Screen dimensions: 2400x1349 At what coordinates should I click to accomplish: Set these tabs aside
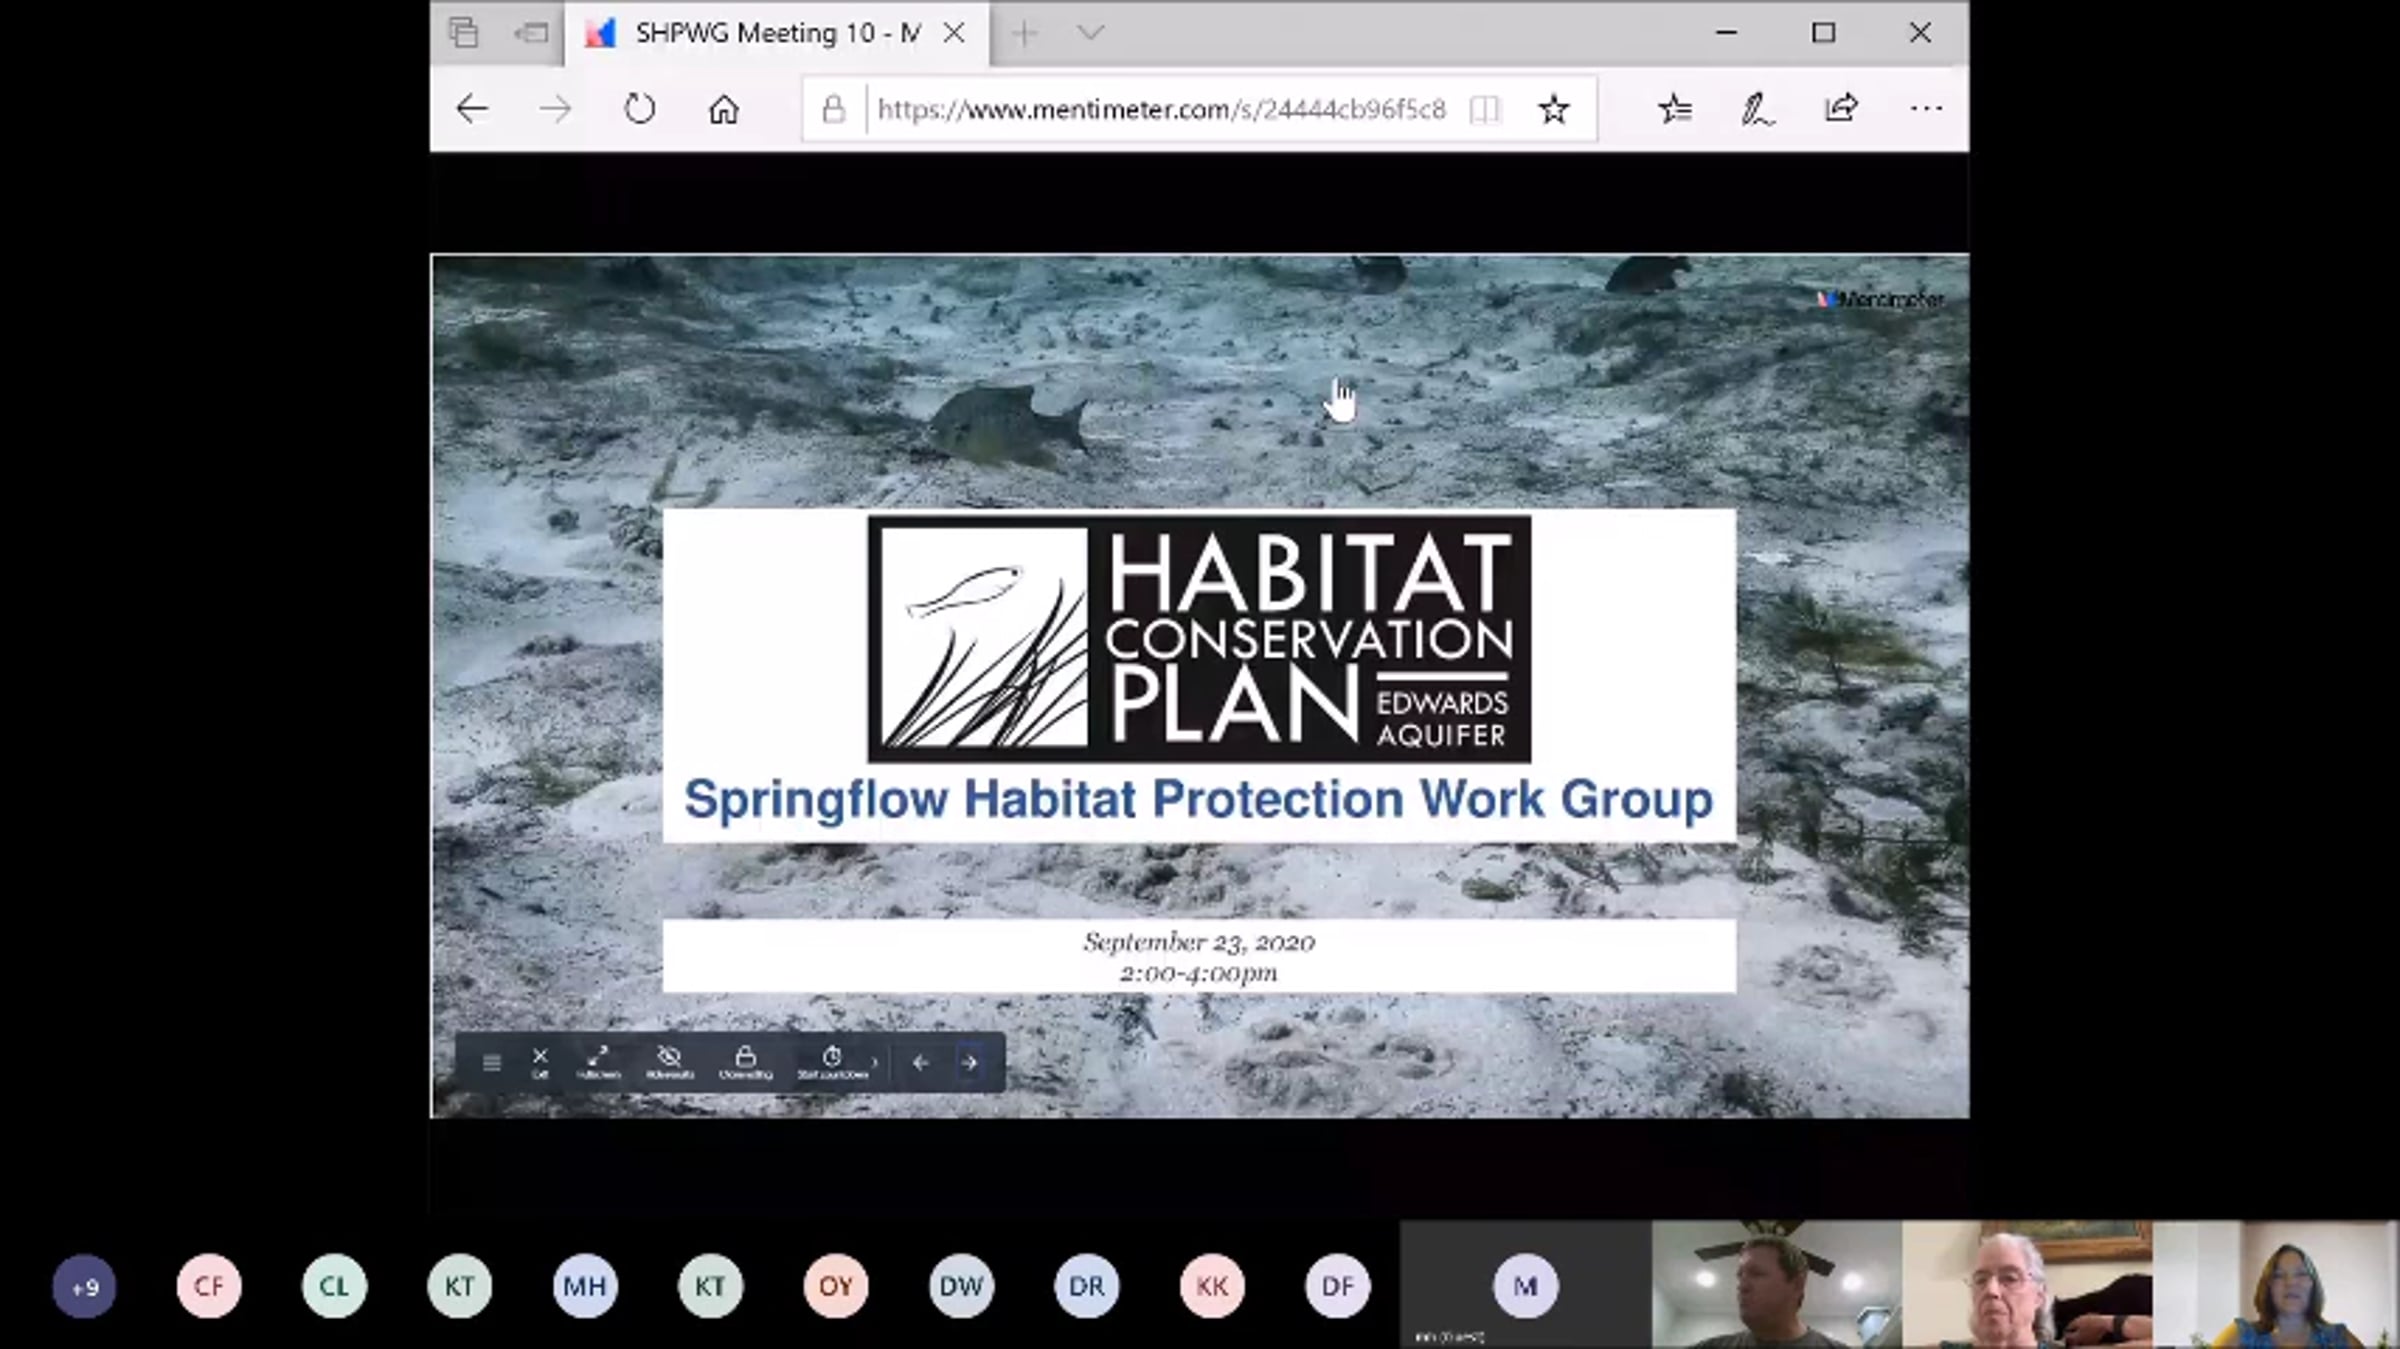[531, 34]
